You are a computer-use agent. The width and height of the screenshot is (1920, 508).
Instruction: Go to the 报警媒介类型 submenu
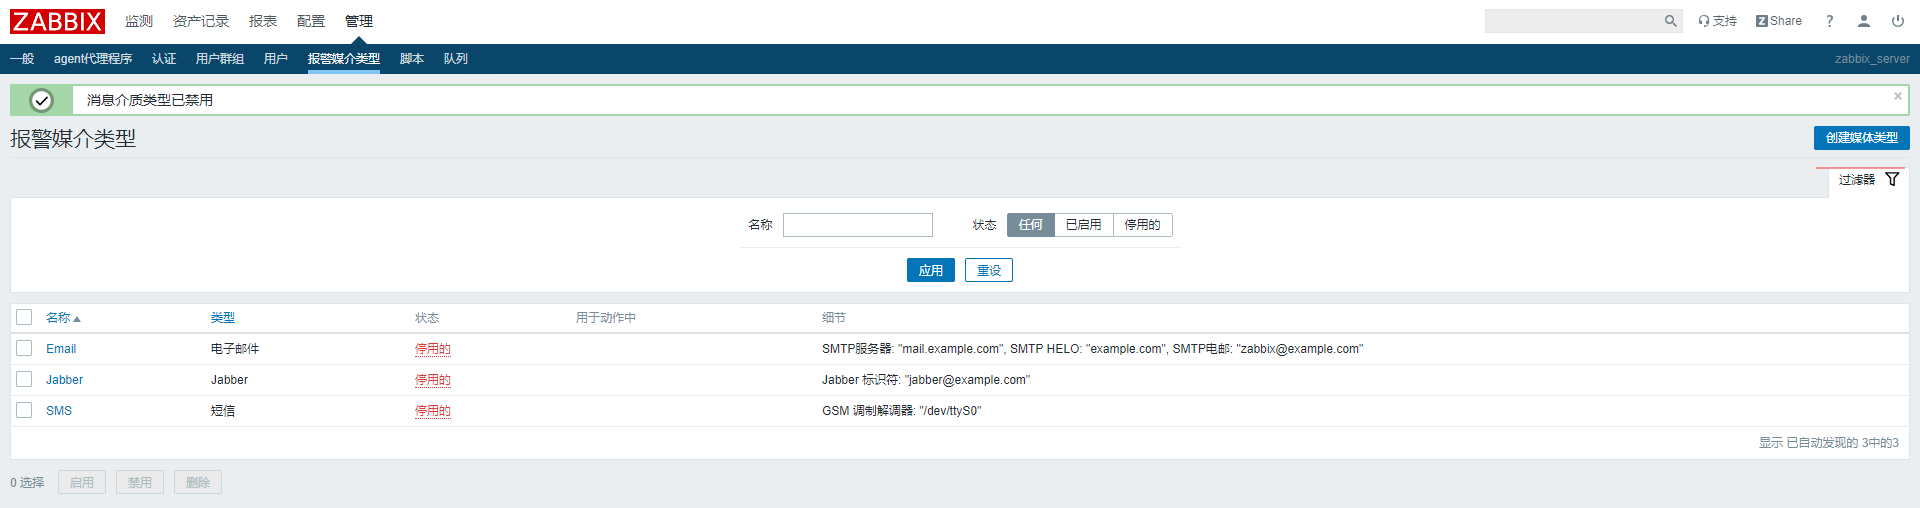click(x=344, y=59)
